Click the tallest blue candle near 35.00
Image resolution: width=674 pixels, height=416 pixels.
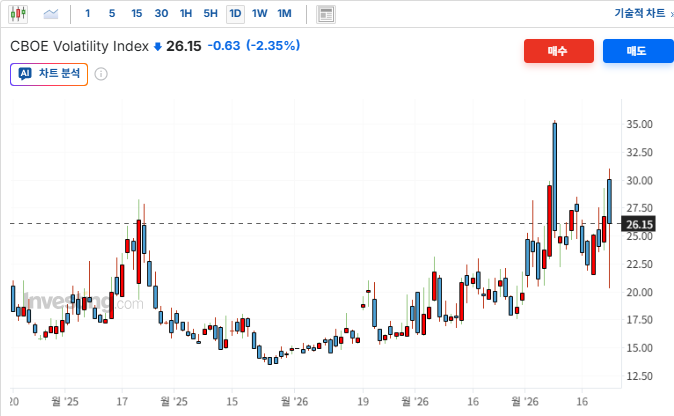(555, 177)
